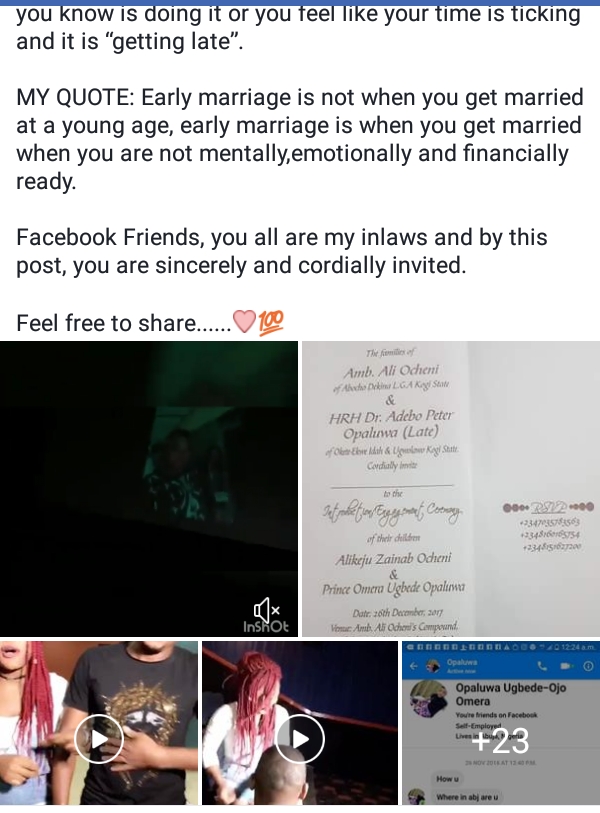600x813 pixels.
Task: Tap the Feel free to share line
Action: pos(123,323)
